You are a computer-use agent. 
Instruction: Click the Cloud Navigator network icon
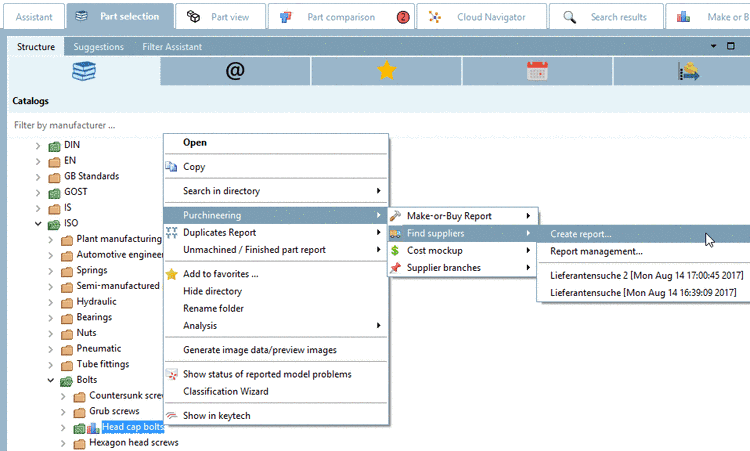pyautogui.click(x=435, y=17)
